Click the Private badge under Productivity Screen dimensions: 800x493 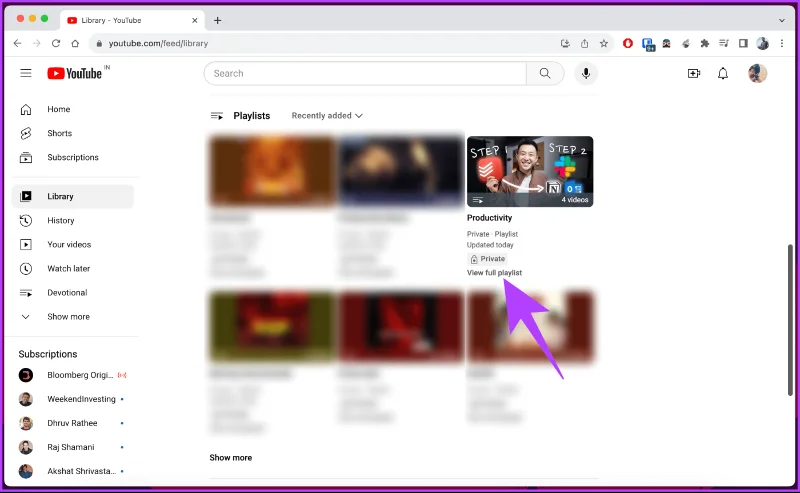pos(487,259)
